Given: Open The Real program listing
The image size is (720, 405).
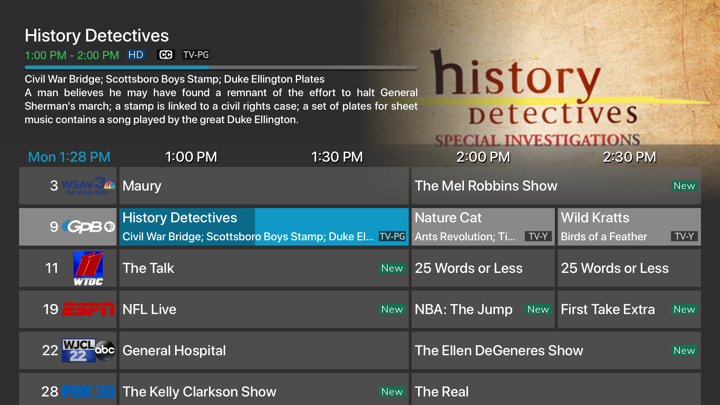Looking at the screenshot, I should coord(556,389).
